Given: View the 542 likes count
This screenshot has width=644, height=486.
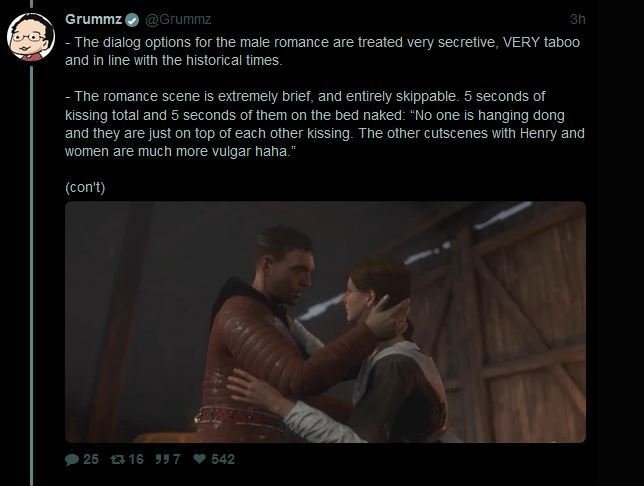Looking at the screenshot, I should coord(223,459).
